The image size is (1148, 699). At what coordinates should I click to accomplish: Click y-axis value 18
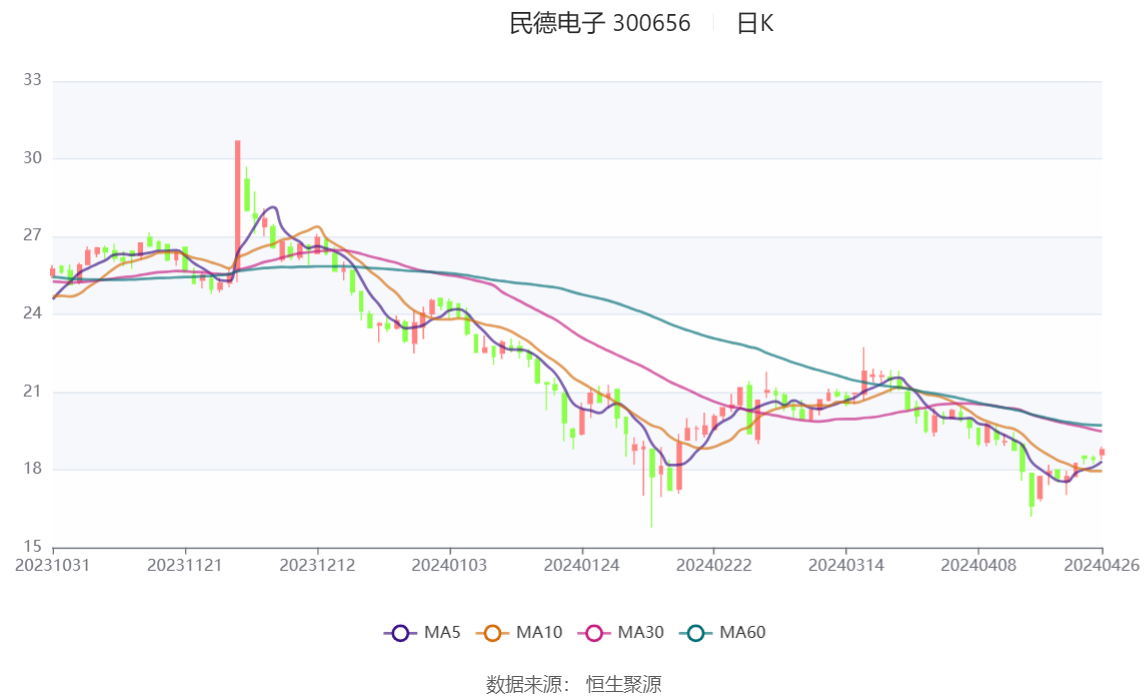coord(32,469)
